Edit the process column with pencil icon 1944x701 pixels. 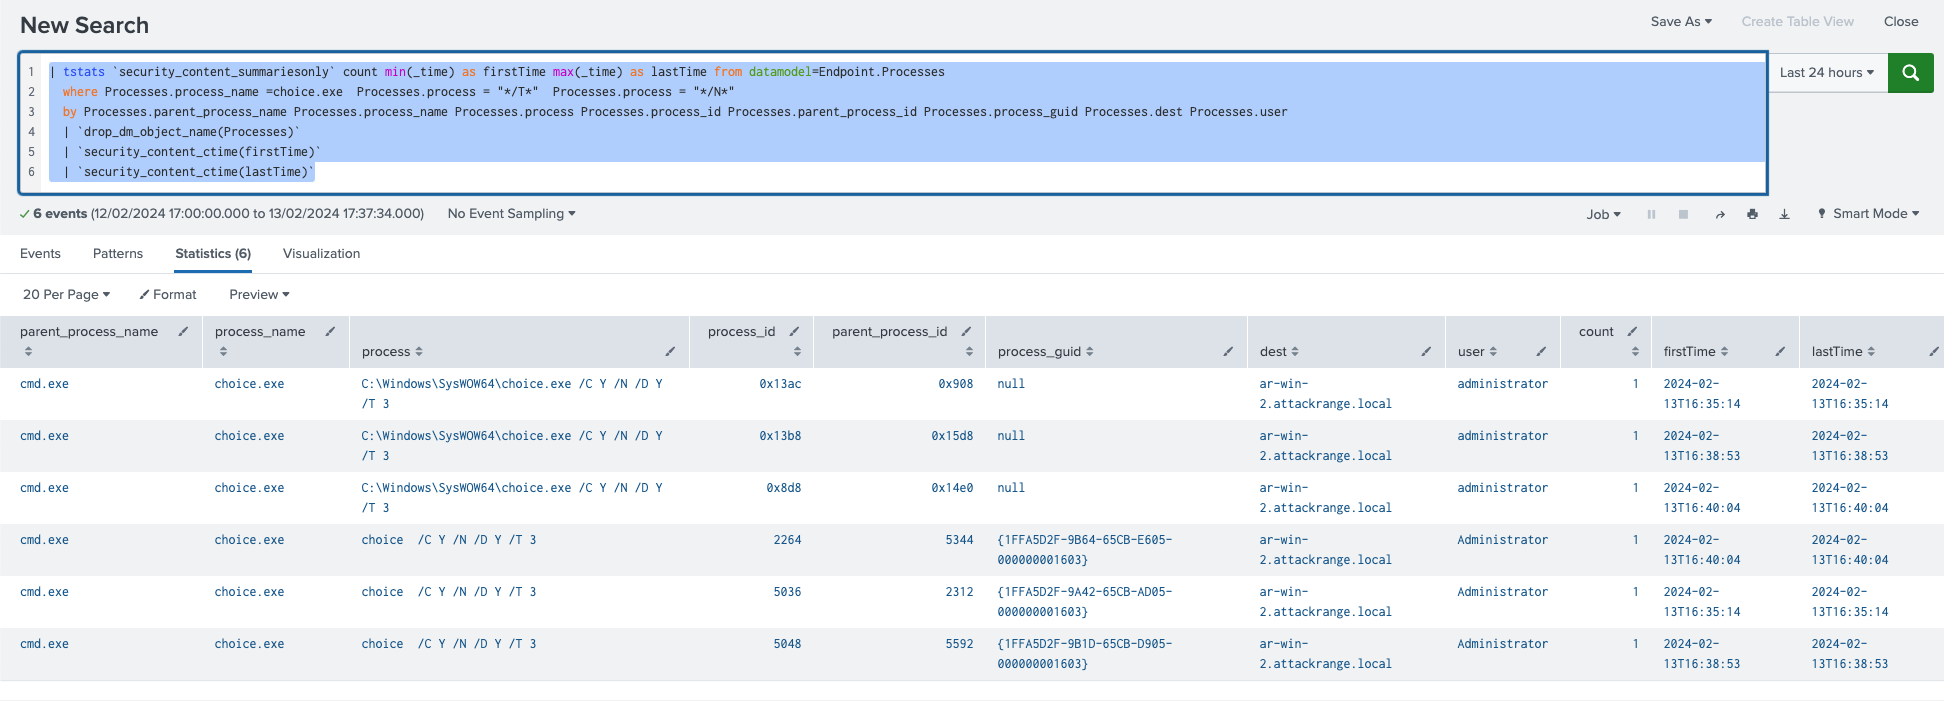(670, 352)
